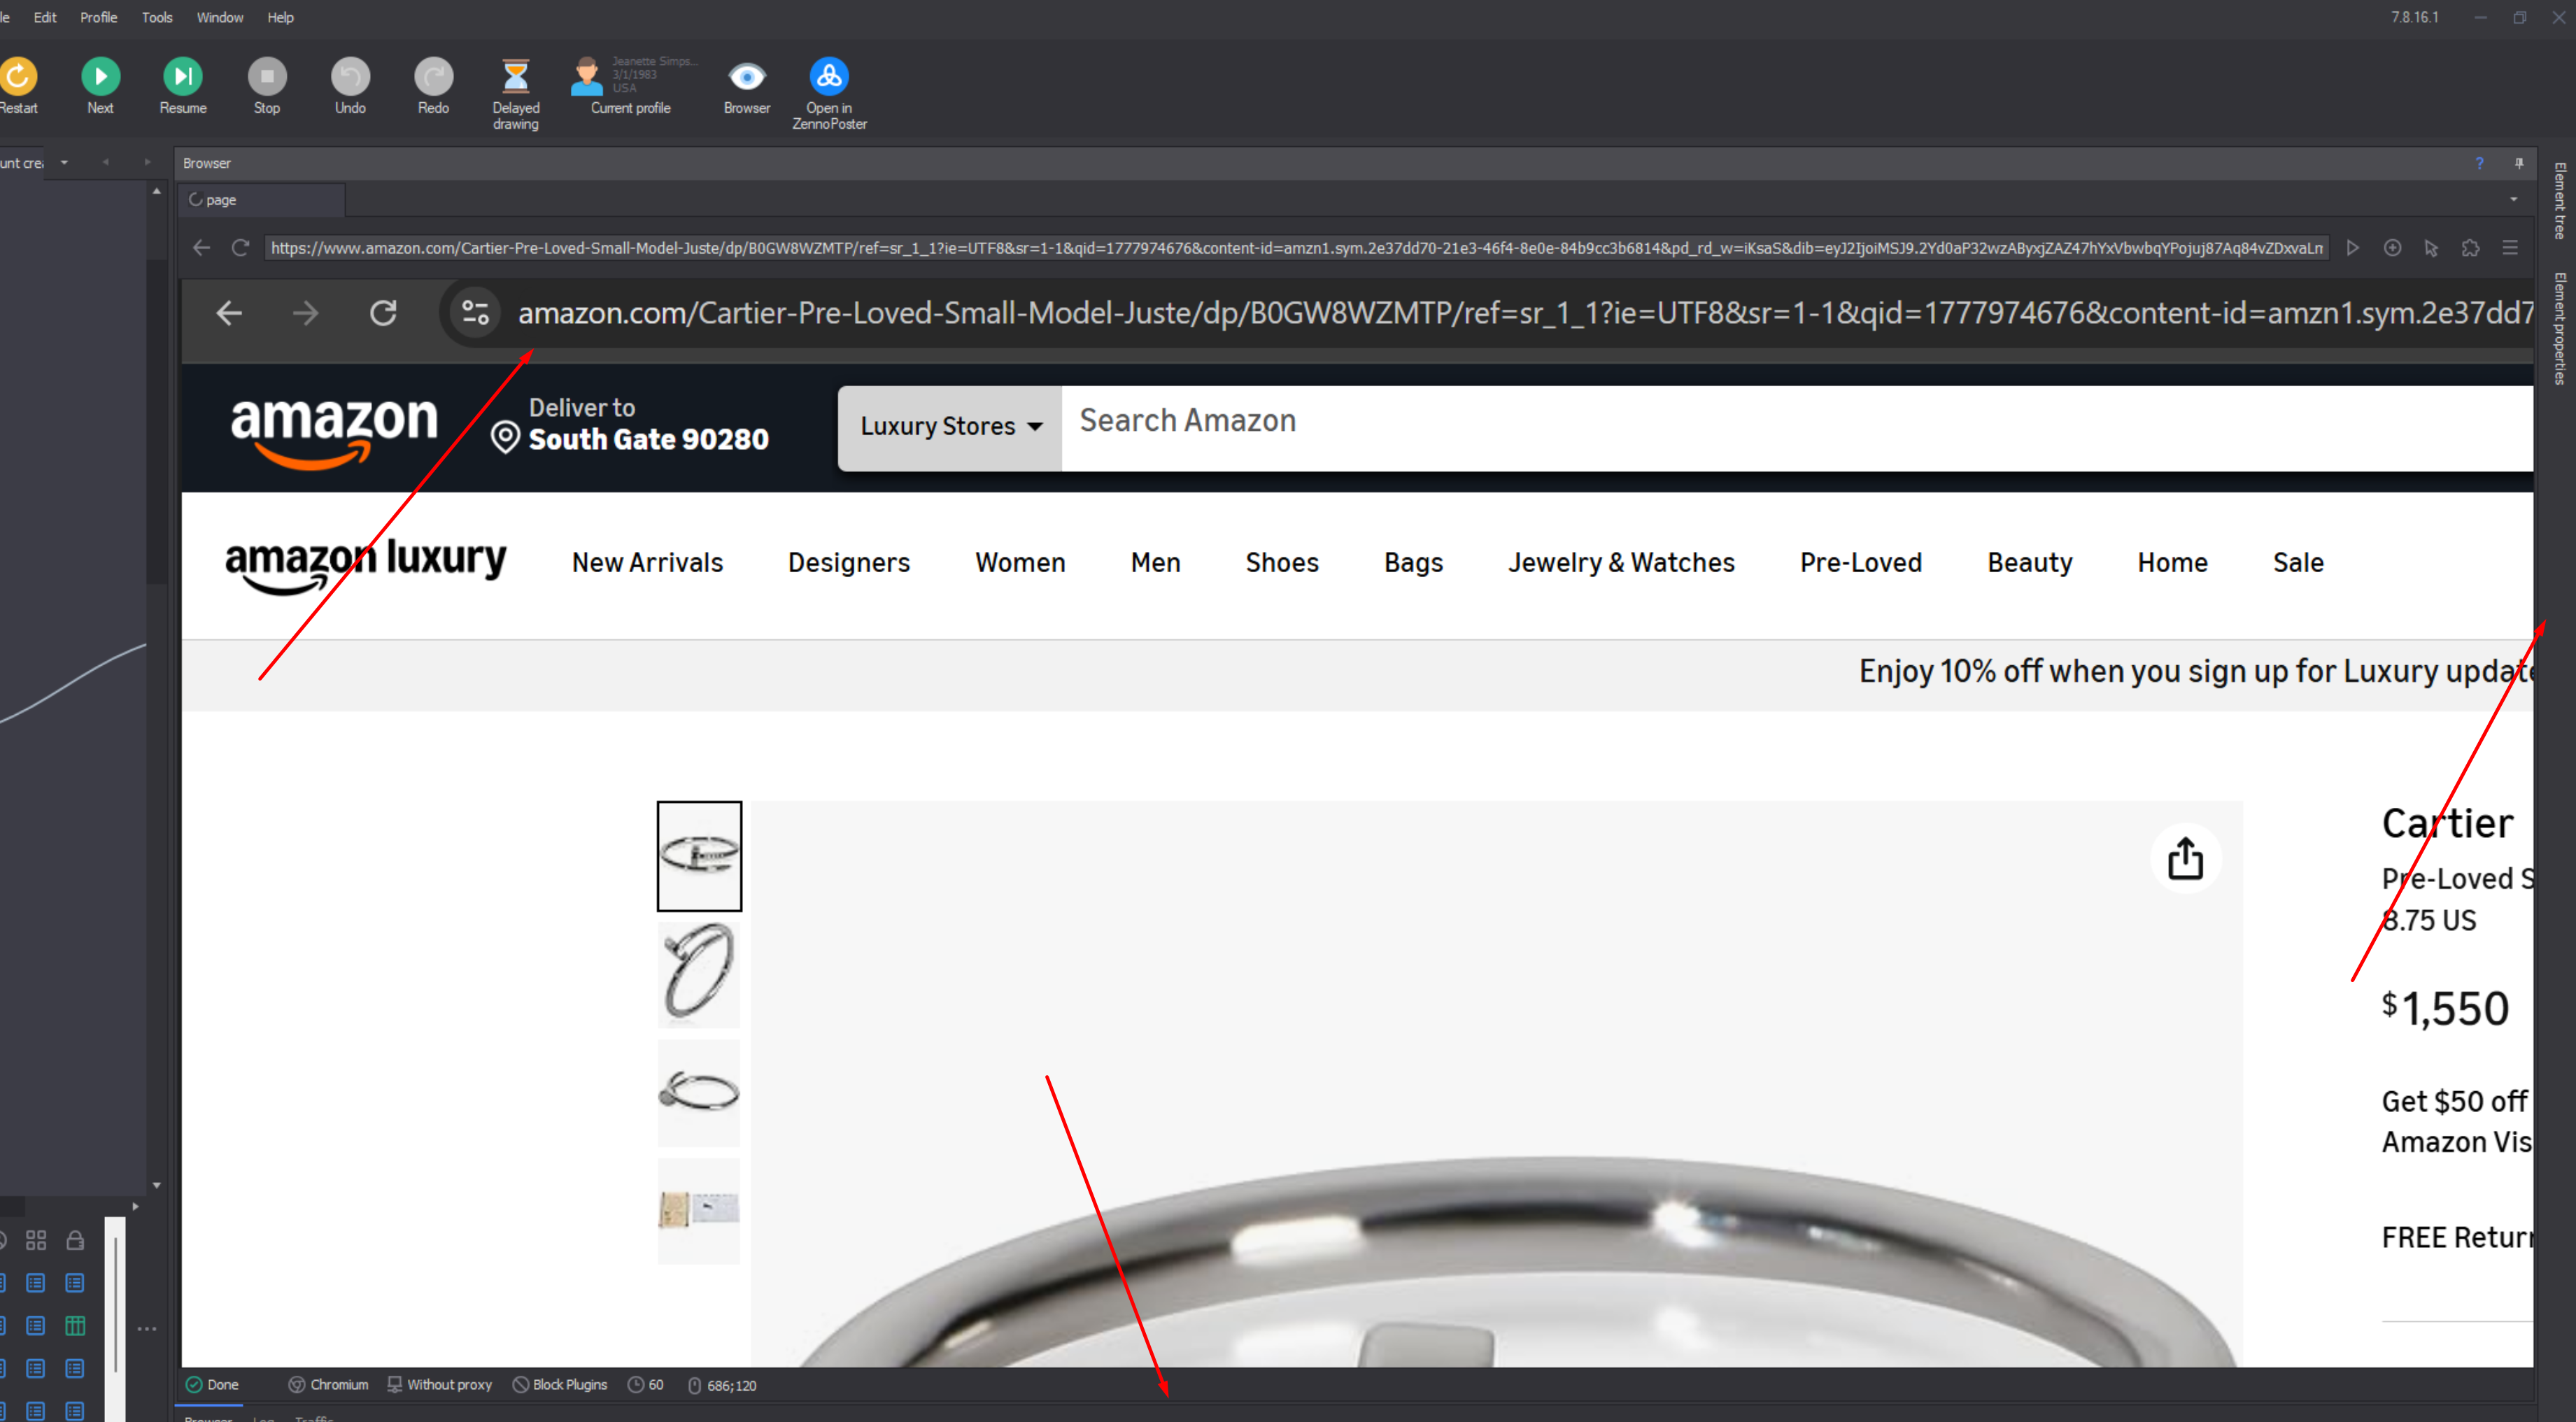2576x1422 pixels.
Task: Click the right tab-scroll arrow above the project panel
Action: pos(147,163)
